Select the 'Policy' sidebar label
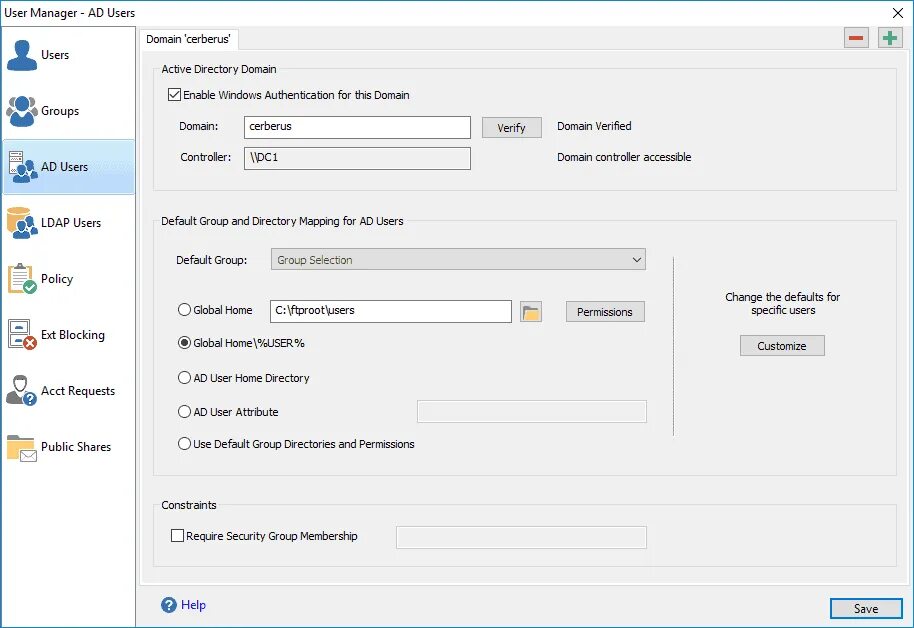The height and width of the screenshot is (628, 914). pyautogui.click(x=57, y=279)
